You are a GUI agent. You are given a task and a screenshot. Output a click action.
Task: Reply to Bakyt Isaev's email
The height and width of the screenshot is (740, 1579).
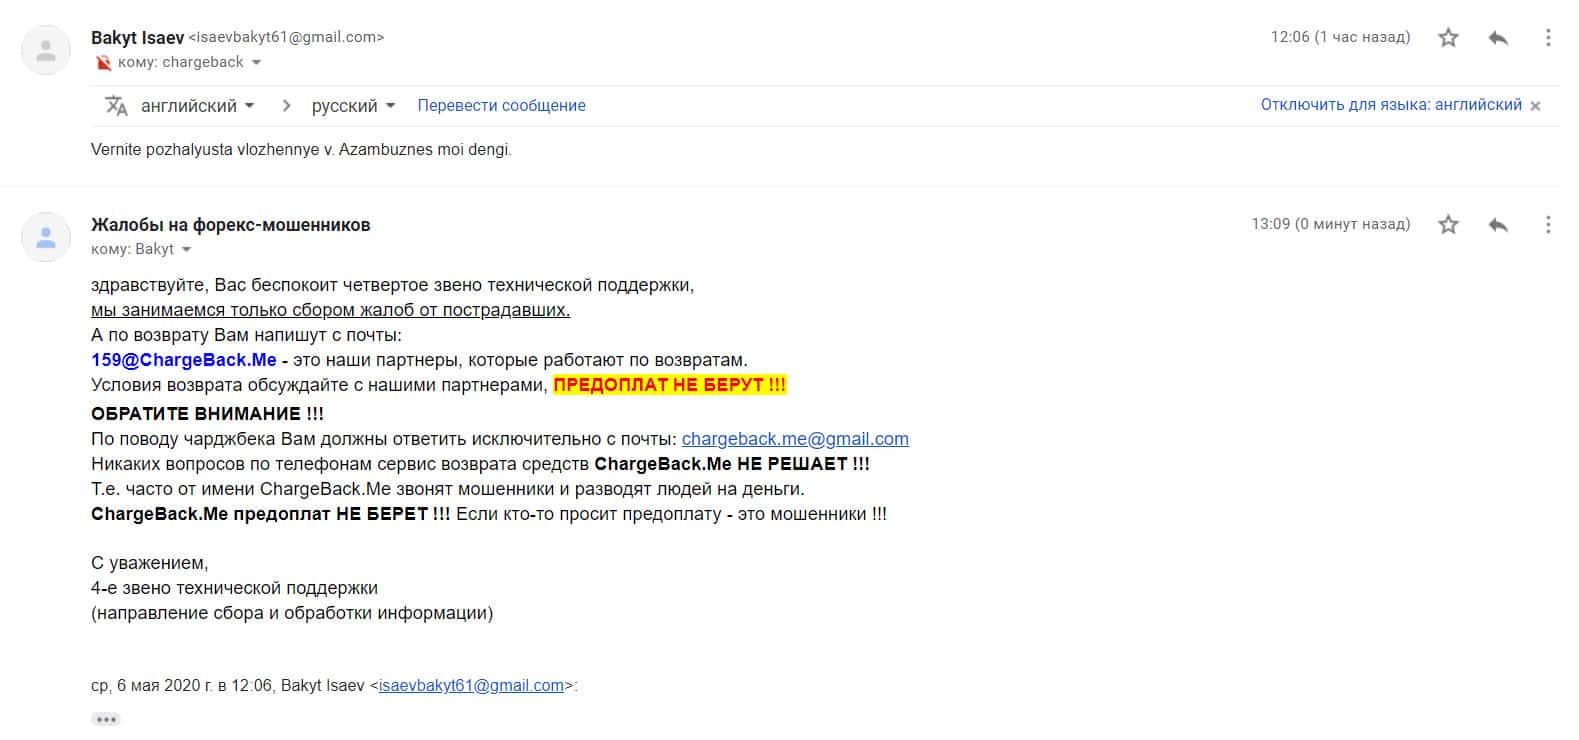1498,38
